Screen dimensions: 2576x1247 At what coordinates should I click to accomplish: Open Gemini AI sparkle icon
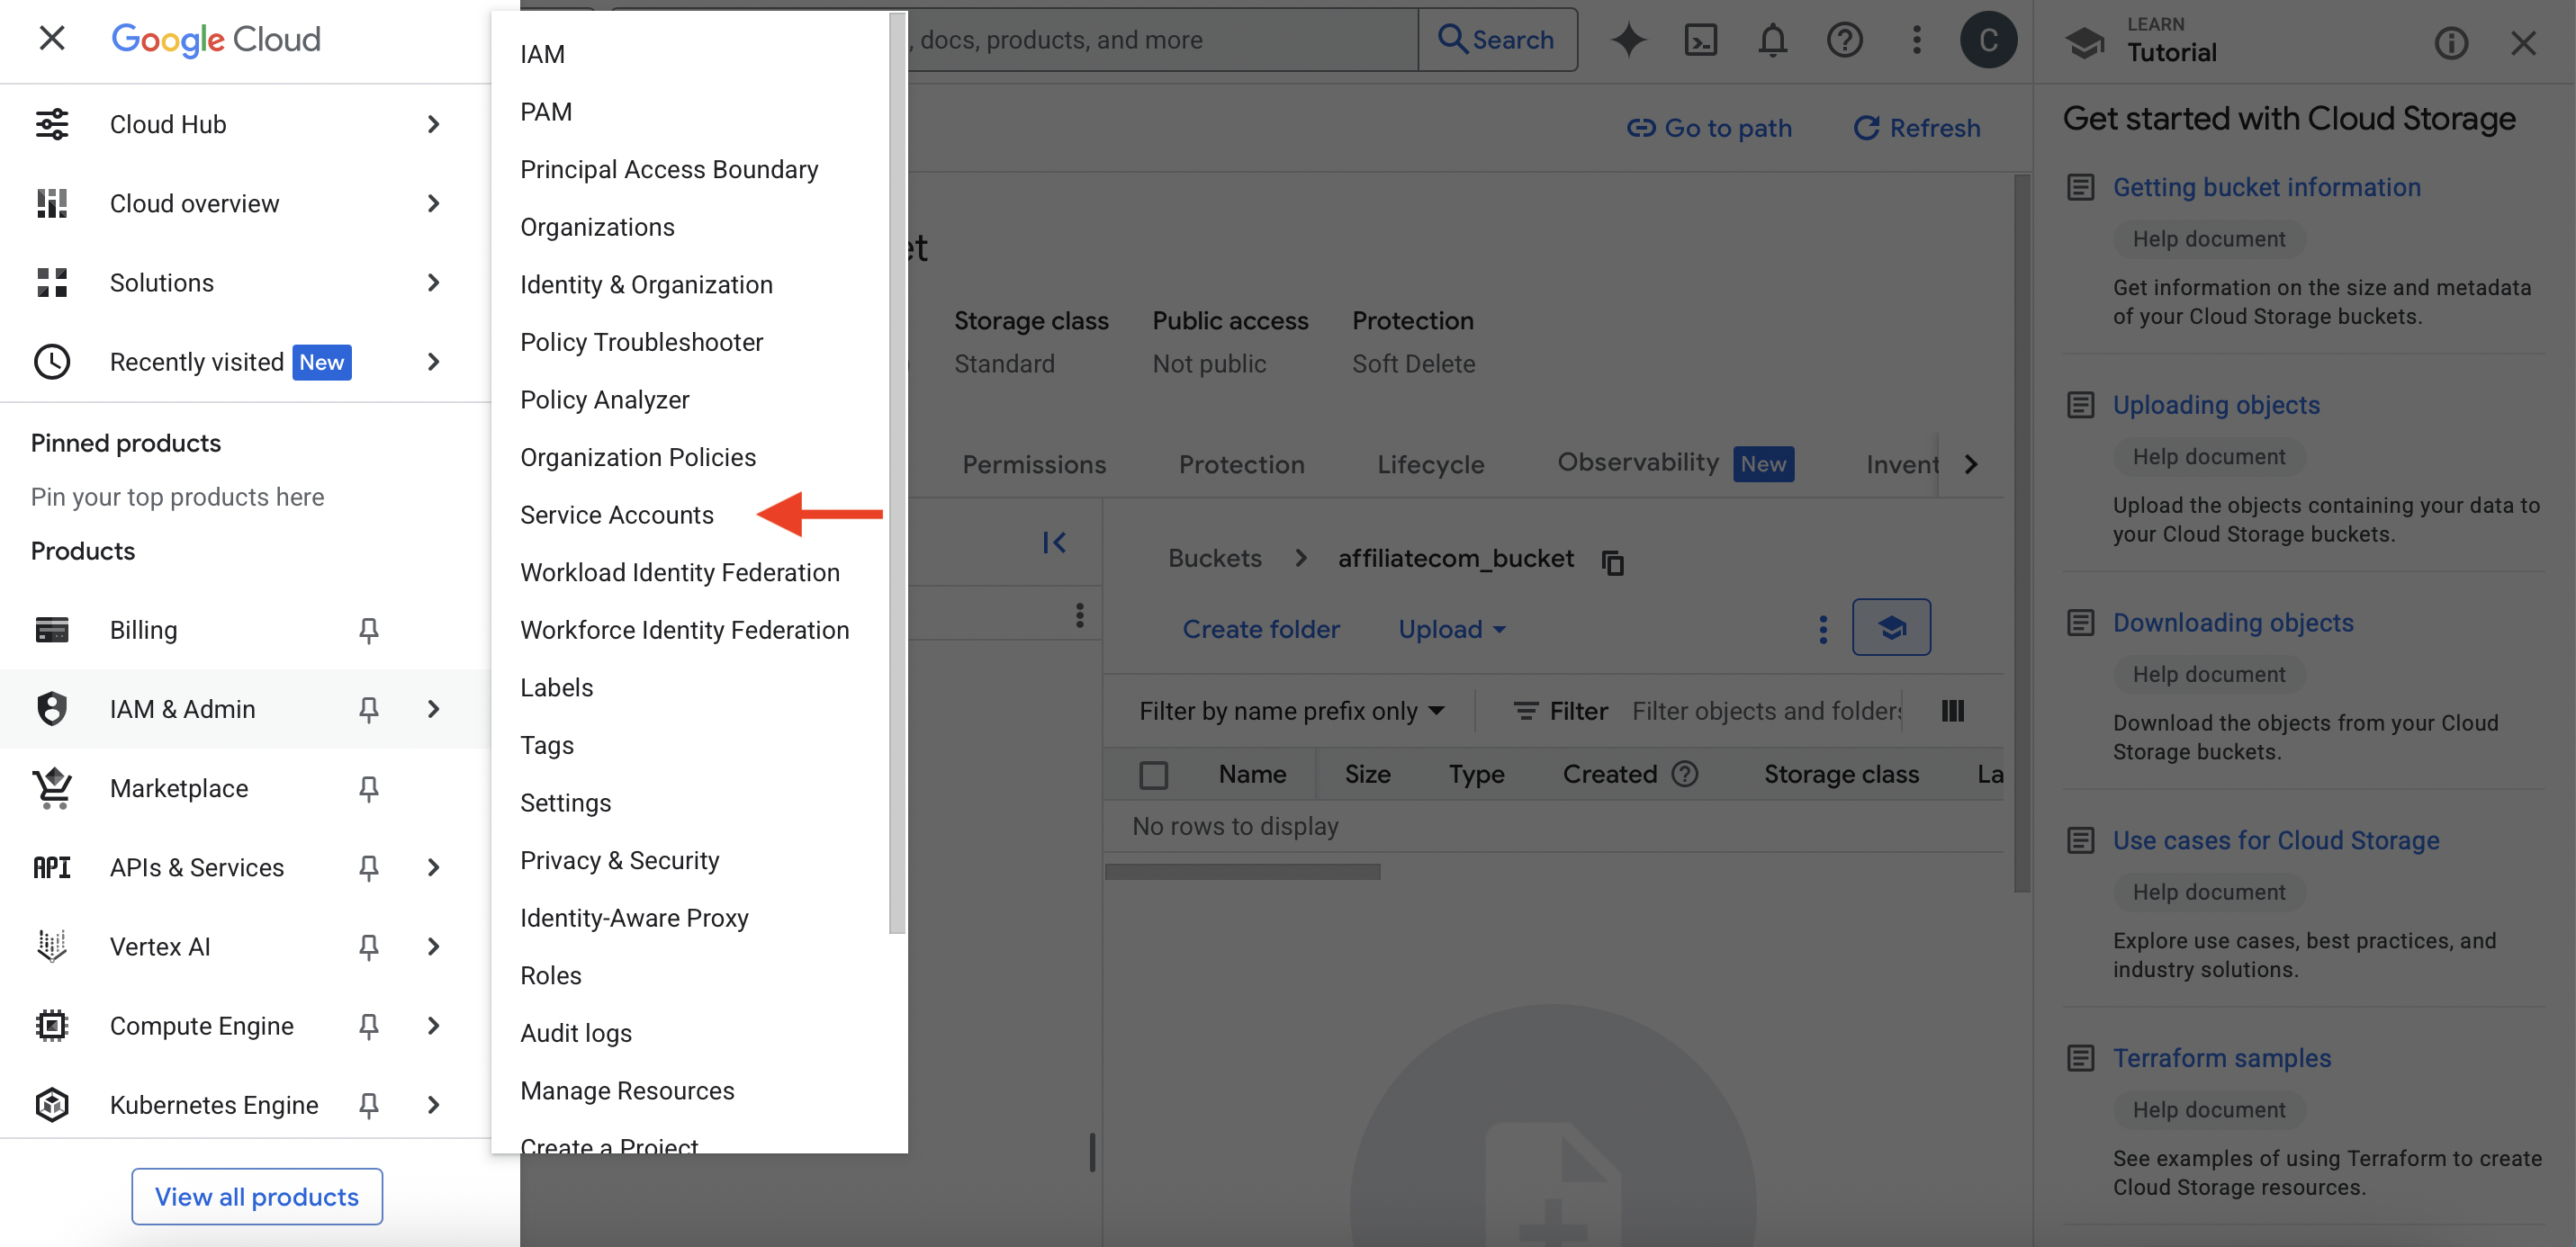tap(1628, 40)
